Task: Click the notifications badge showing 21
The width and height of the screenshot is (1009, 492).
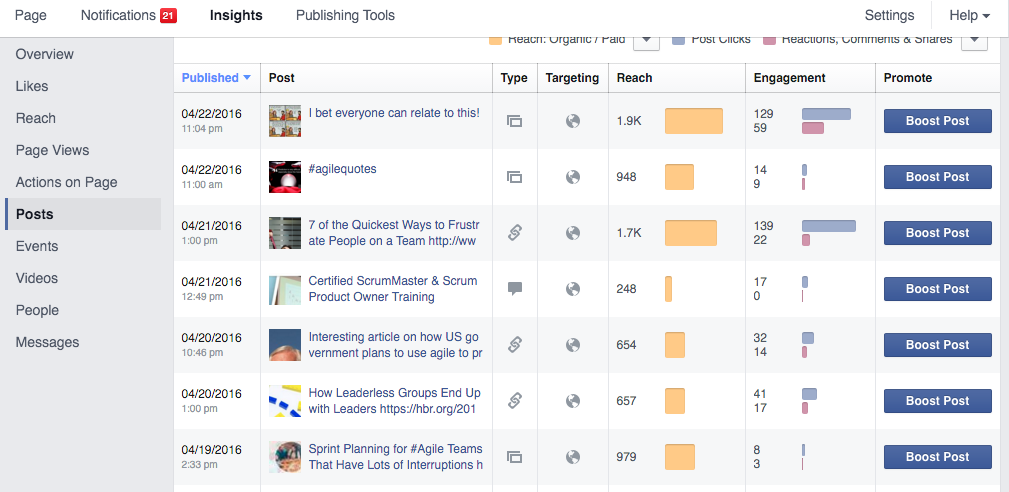Action: point(168,16)
